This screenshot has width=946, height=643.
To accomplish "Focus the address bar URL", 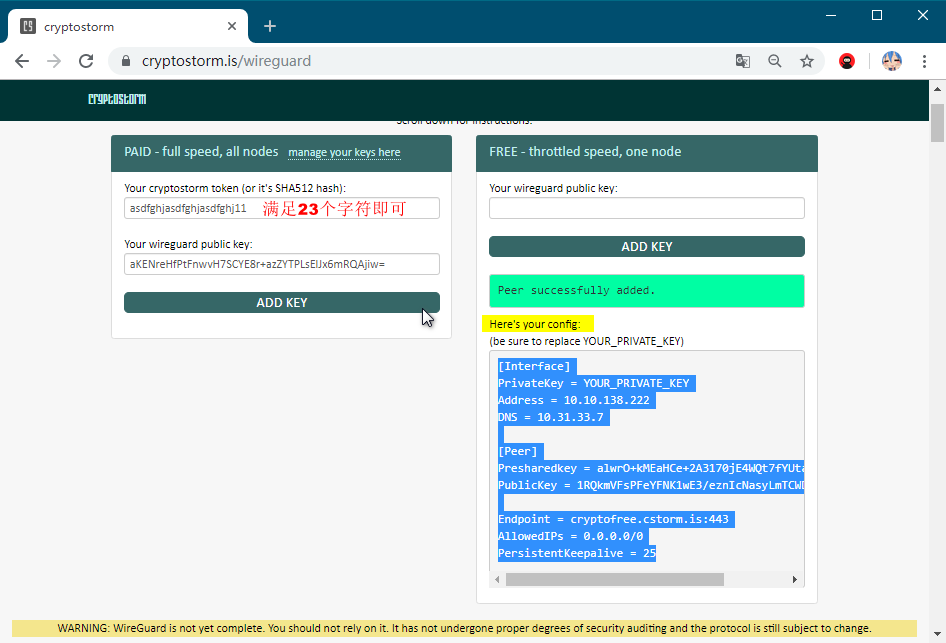I will [x=226, y=61].
